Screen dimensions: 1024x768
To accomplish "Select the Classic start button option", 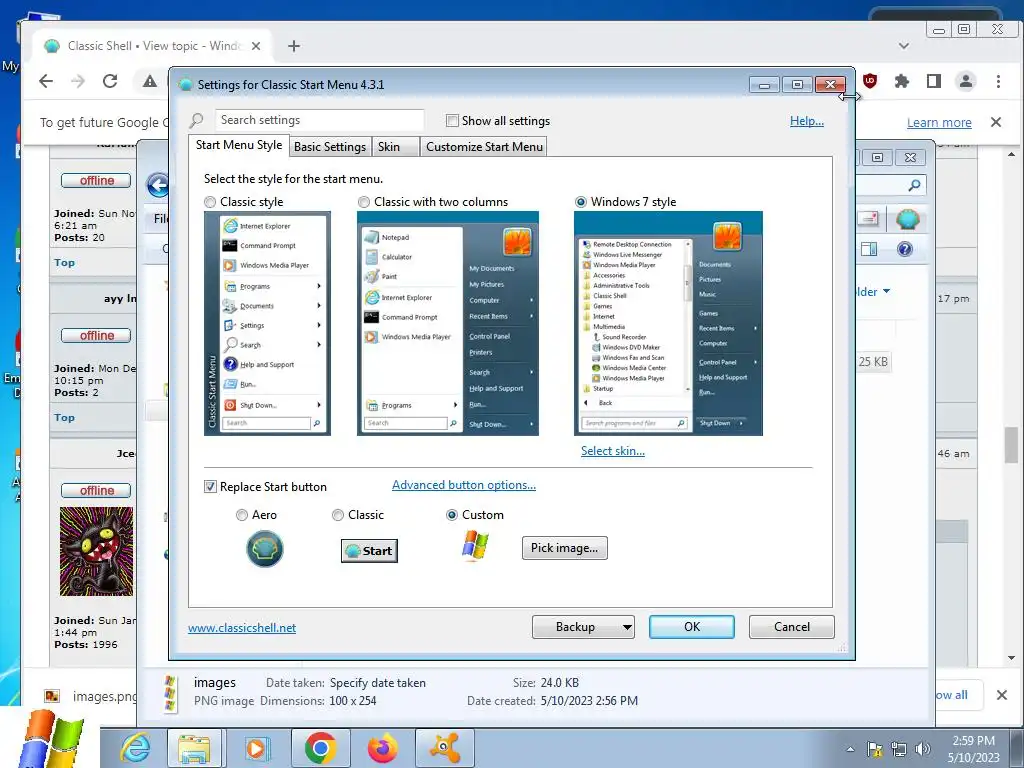I will pos(338,515).
